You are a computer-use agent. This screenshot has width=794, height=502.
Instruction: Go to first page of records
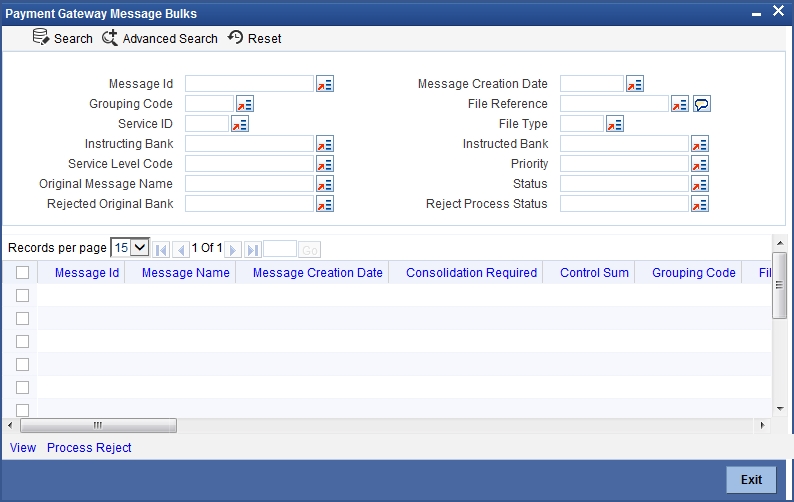(x=161, y=249)
